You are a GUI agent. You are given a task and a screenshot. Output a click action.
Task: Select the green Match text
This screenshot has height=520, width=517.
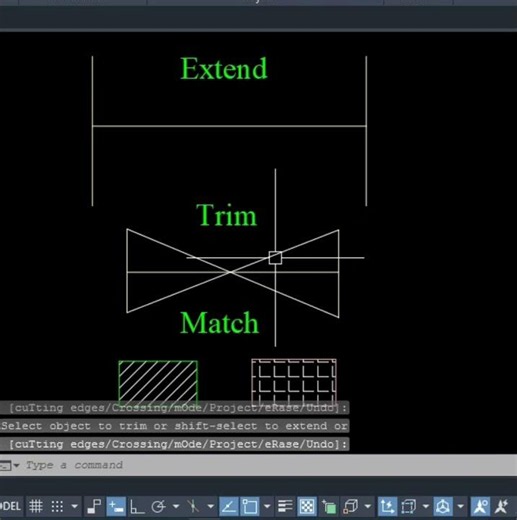(219, 323)
